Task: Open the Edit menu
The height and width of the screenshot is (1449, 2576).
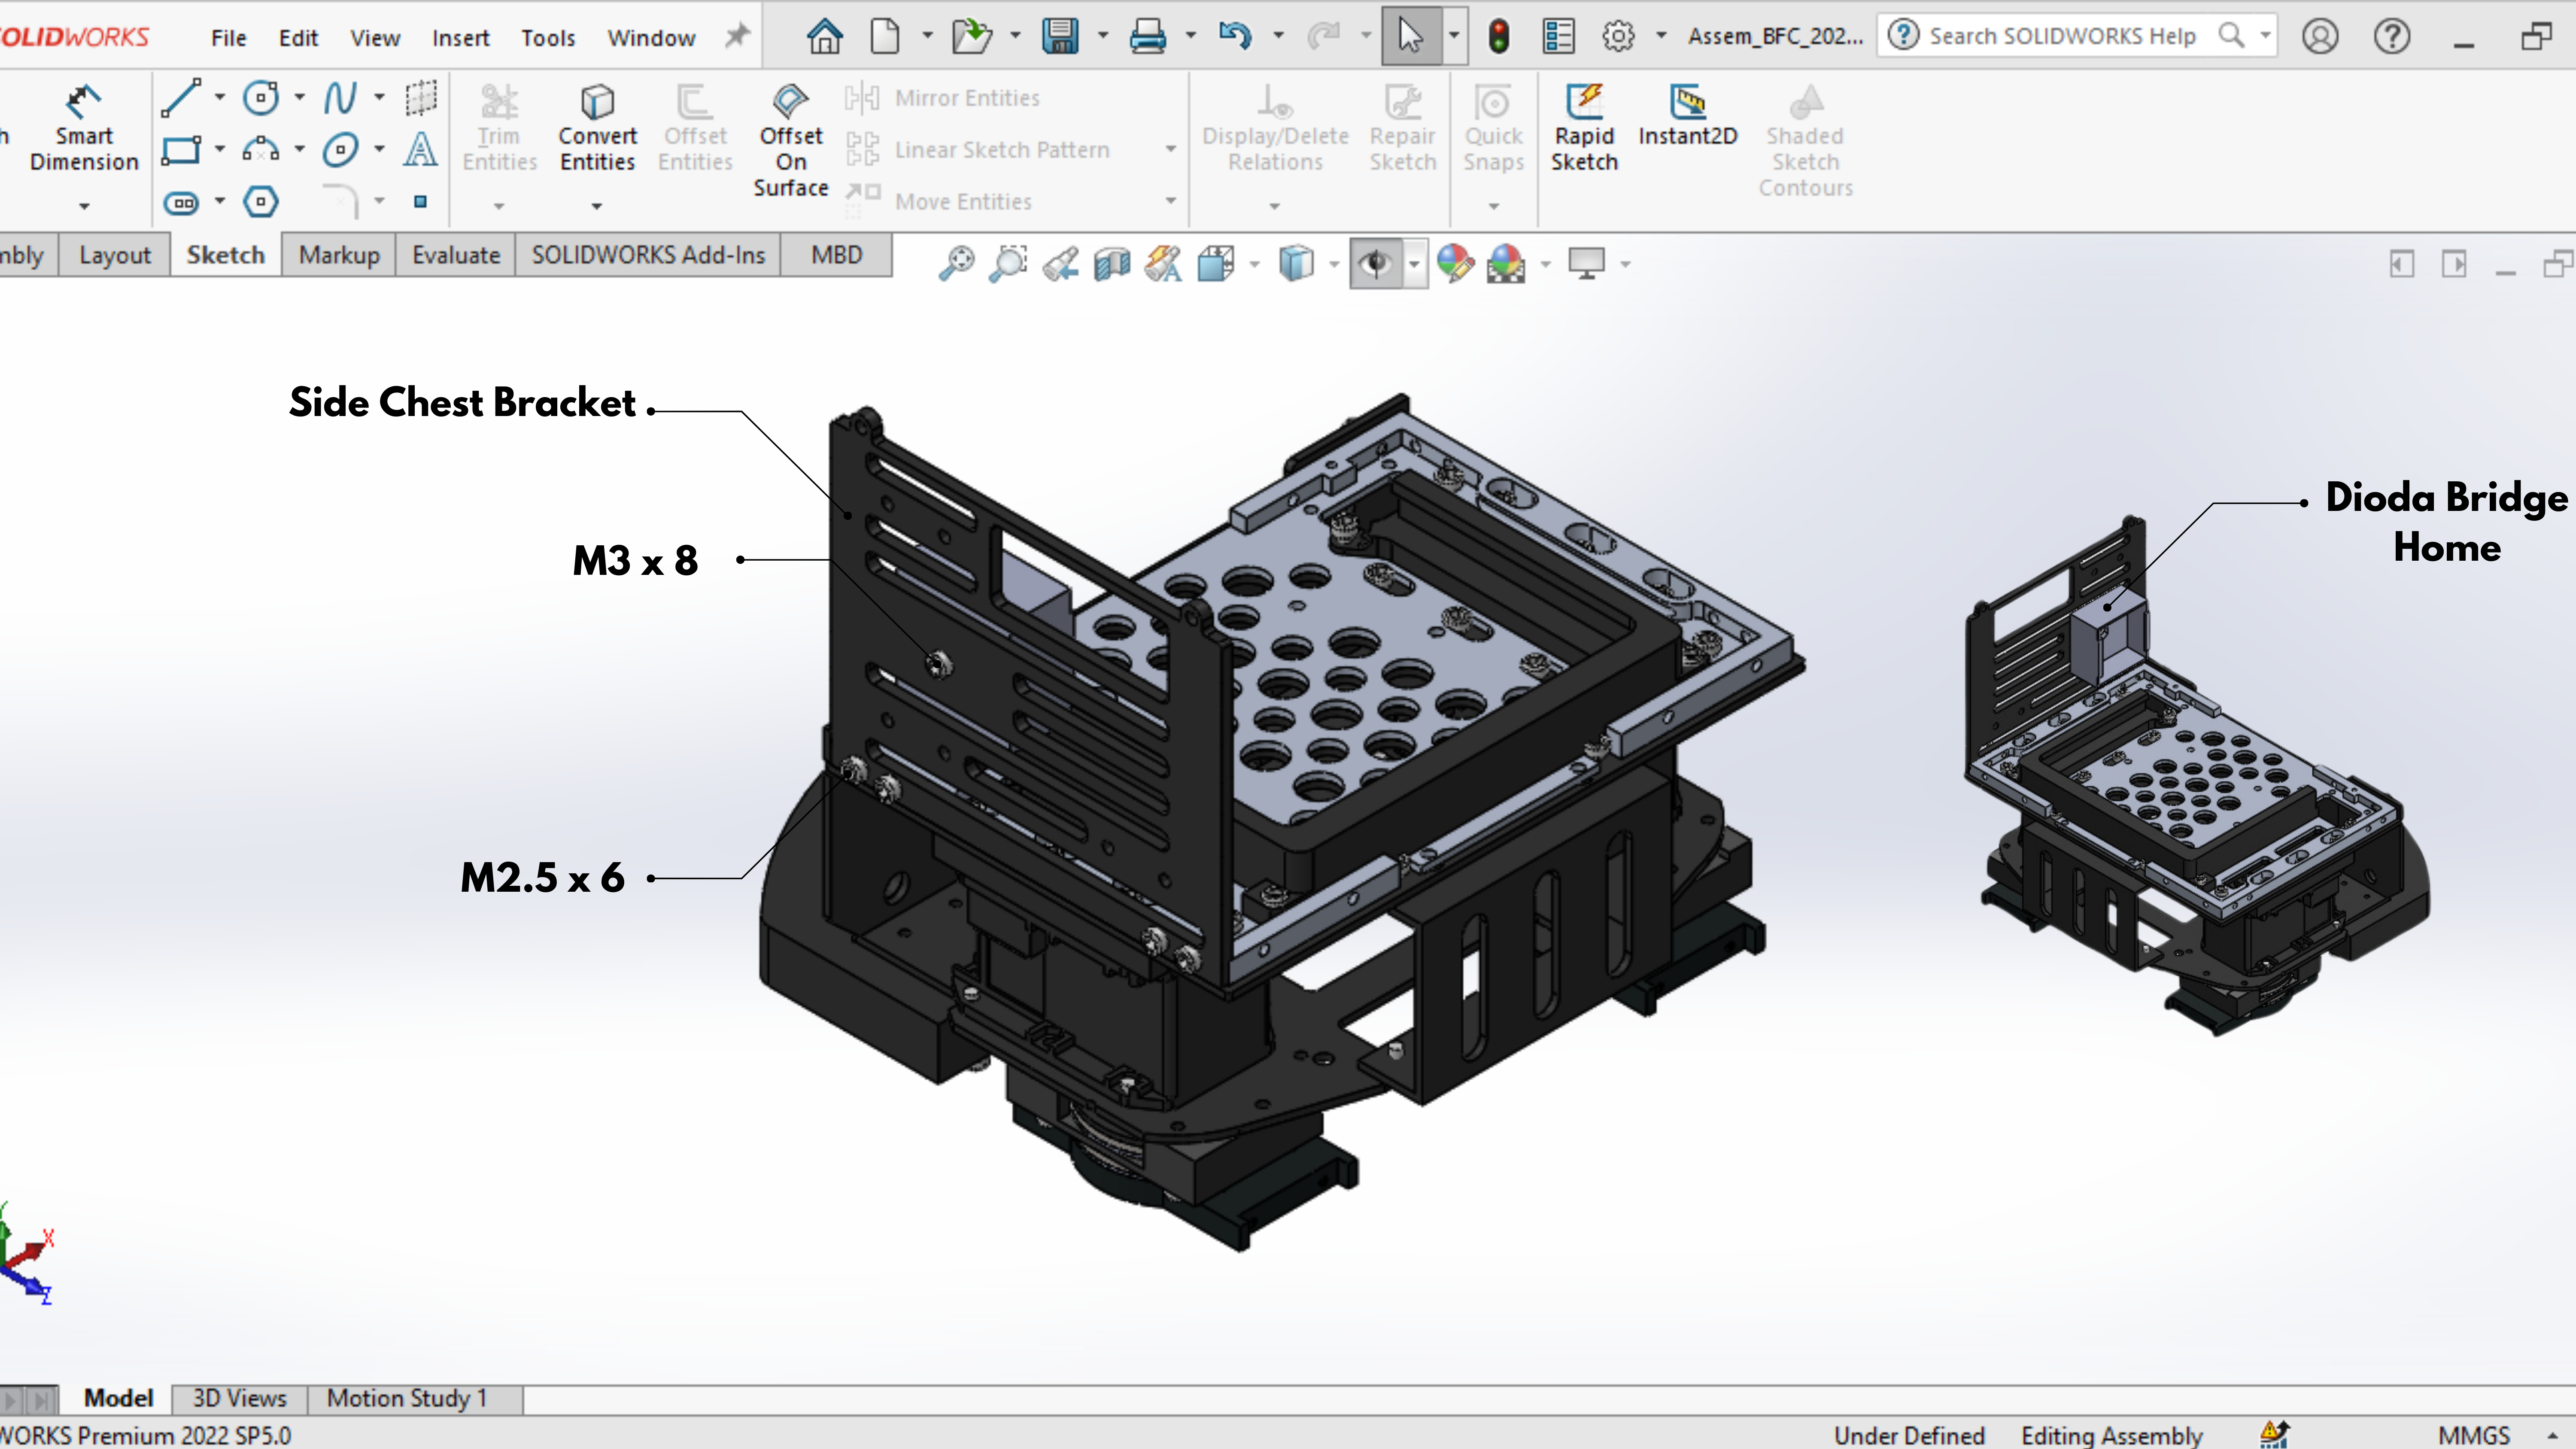Action: pos(298,38)
